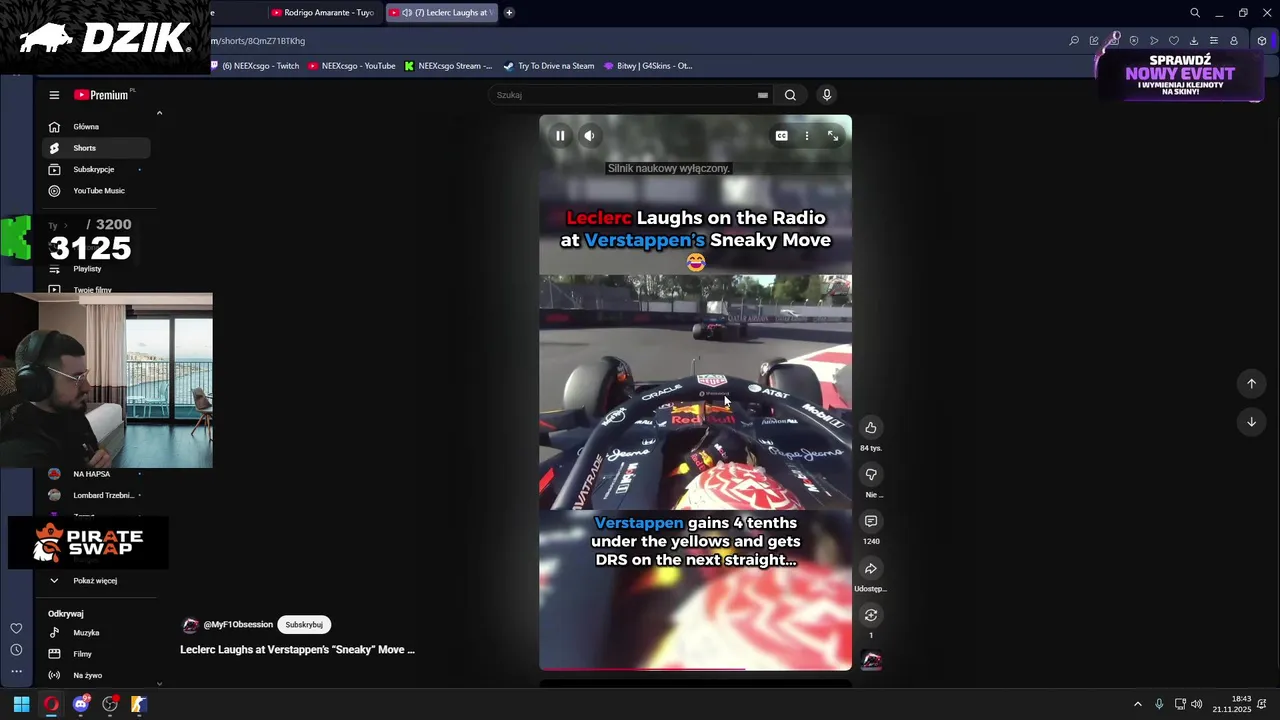1280x720 pixels.
Task: Open the Windows Start button
Action: (21, 704)
